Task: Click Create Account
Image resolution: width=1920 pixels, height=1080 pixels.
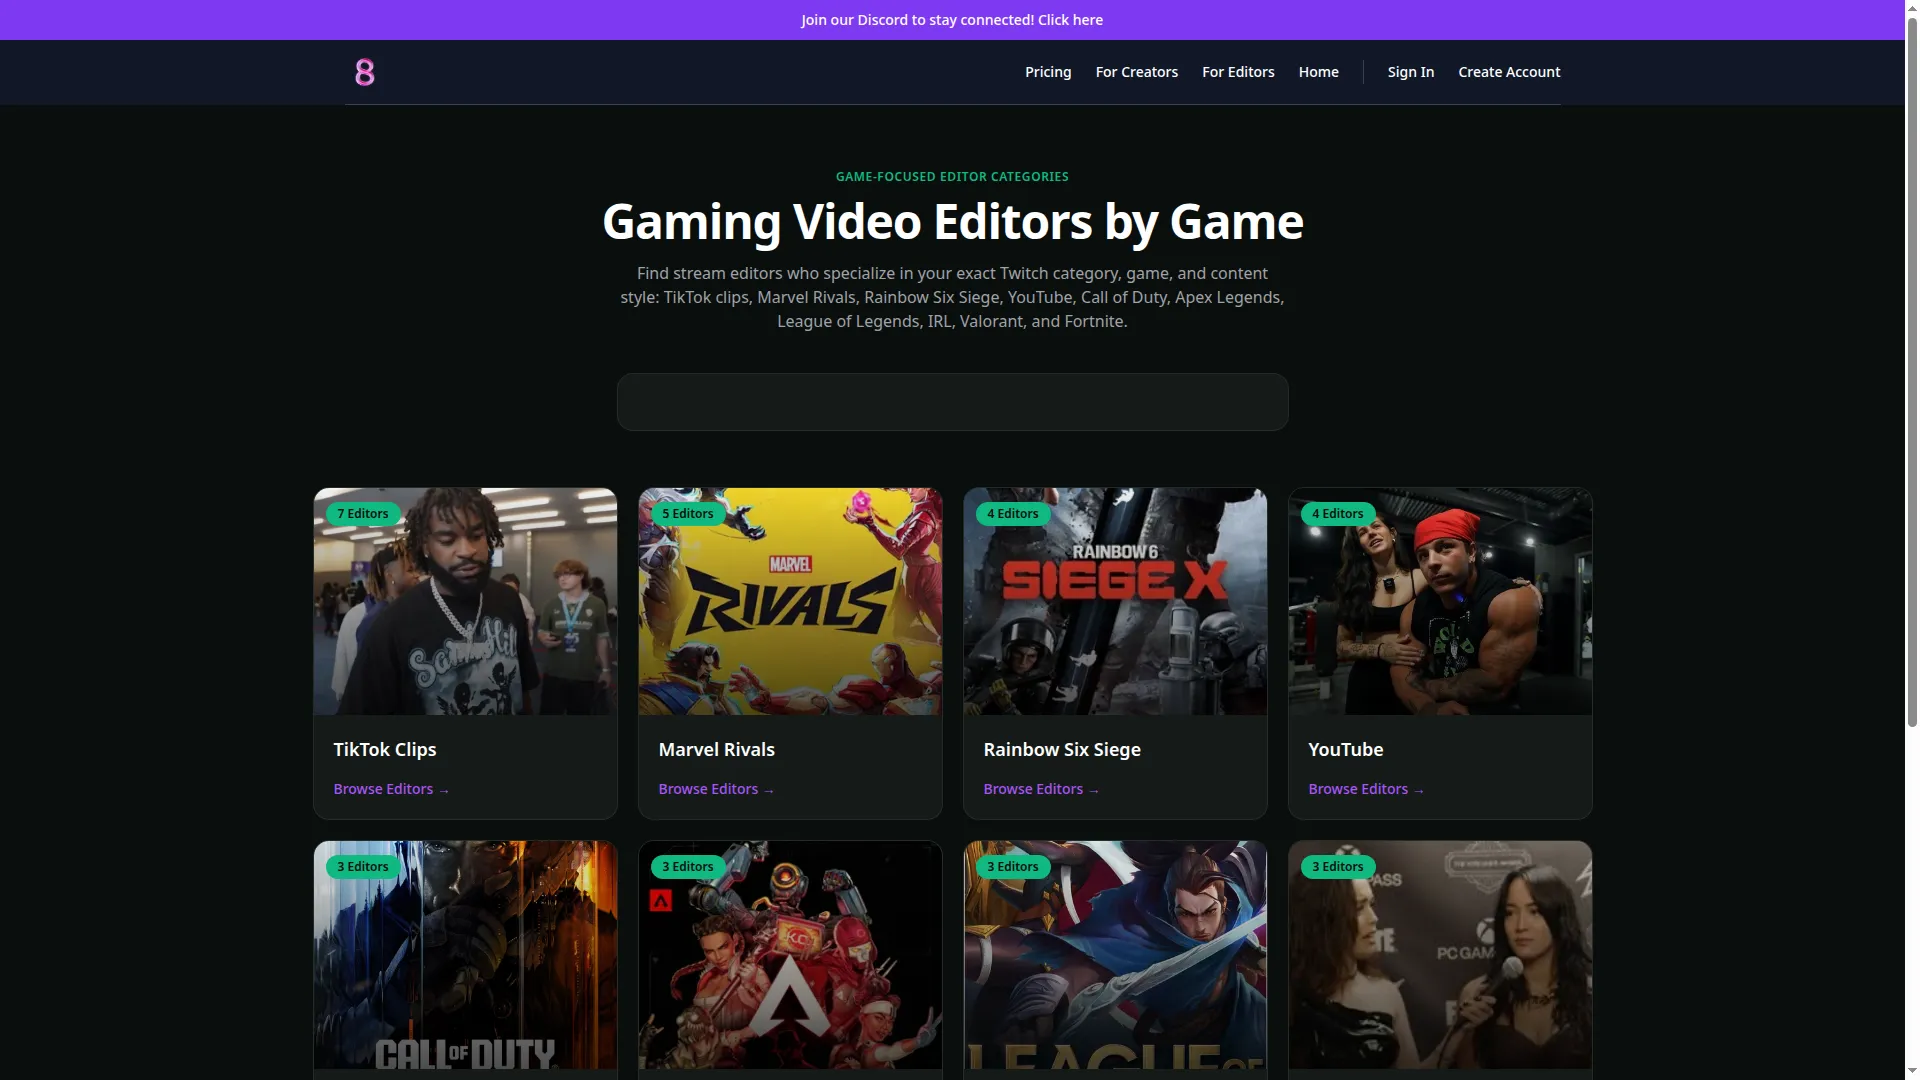Action: coord(1509,72)
